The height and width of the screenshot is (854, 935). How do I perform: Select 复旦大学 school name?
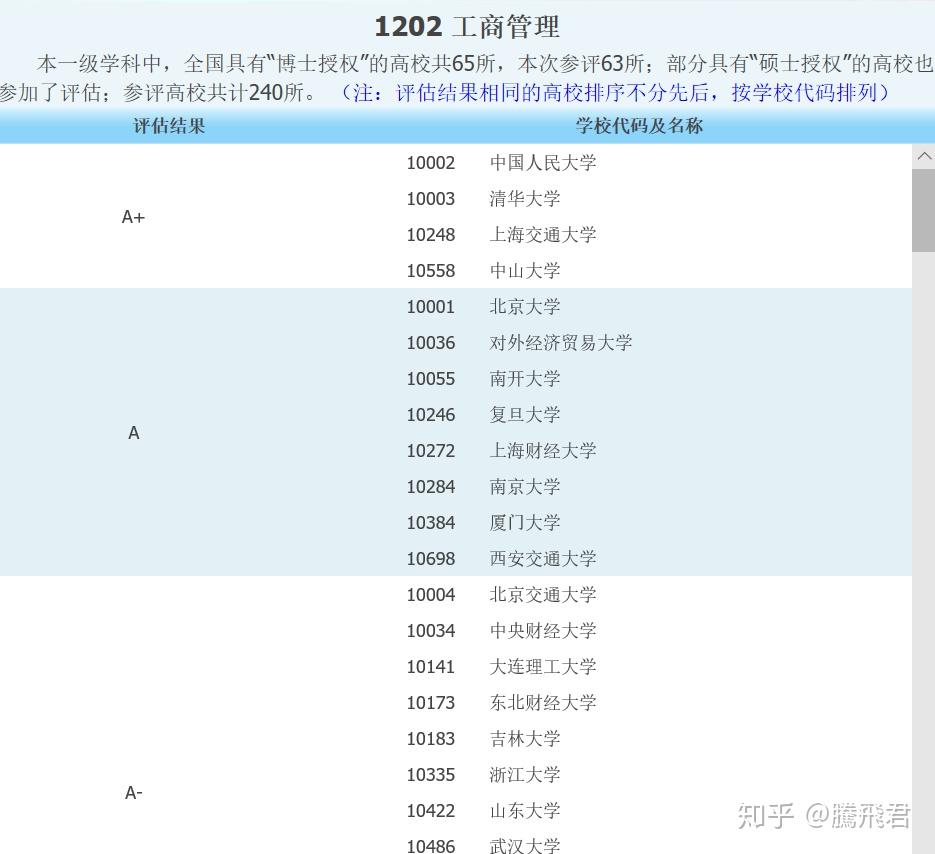tap(525, 414)
